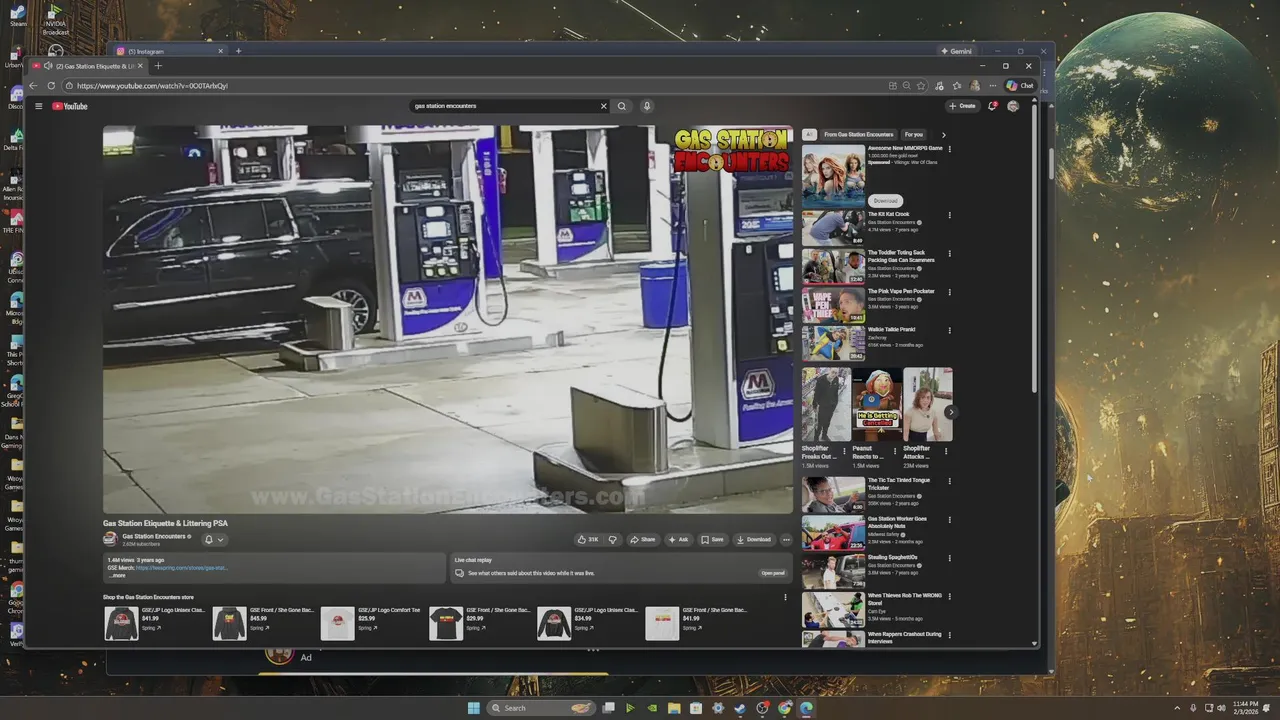Open the teespring GSE Merch link

[x=182, y=568]
